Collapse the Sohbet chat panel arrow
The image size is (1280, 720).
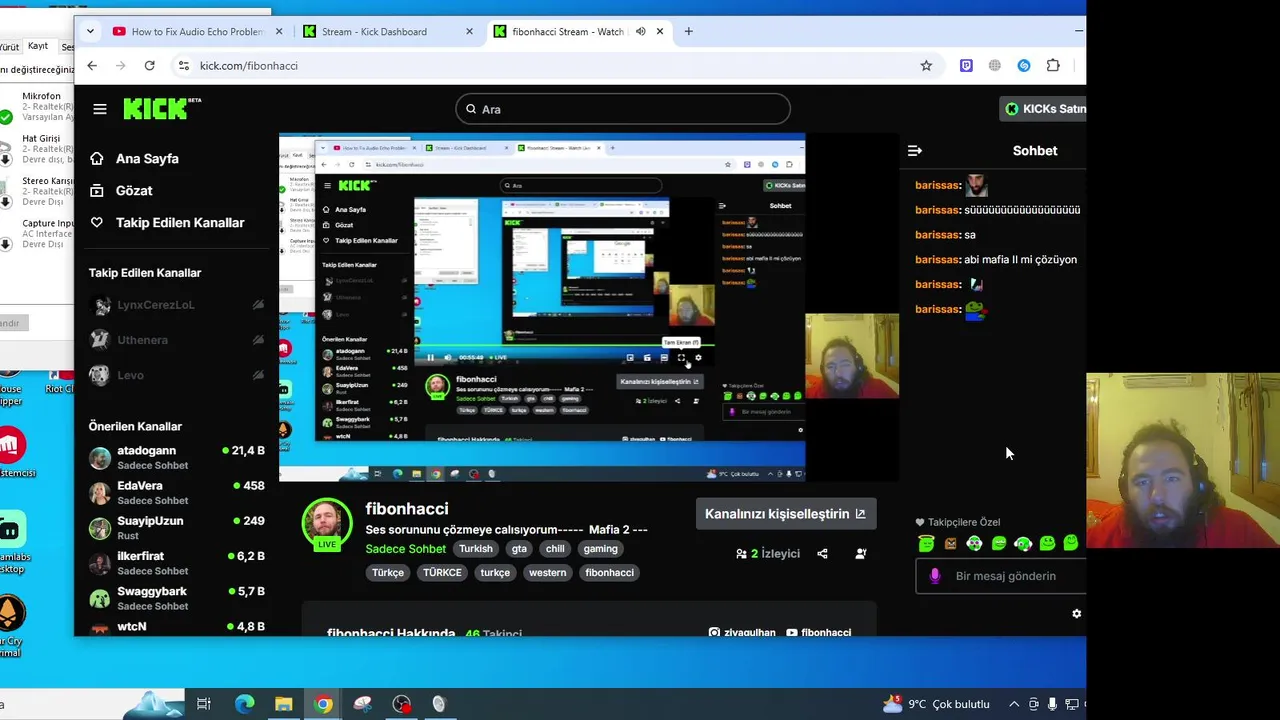pos(914,150)
